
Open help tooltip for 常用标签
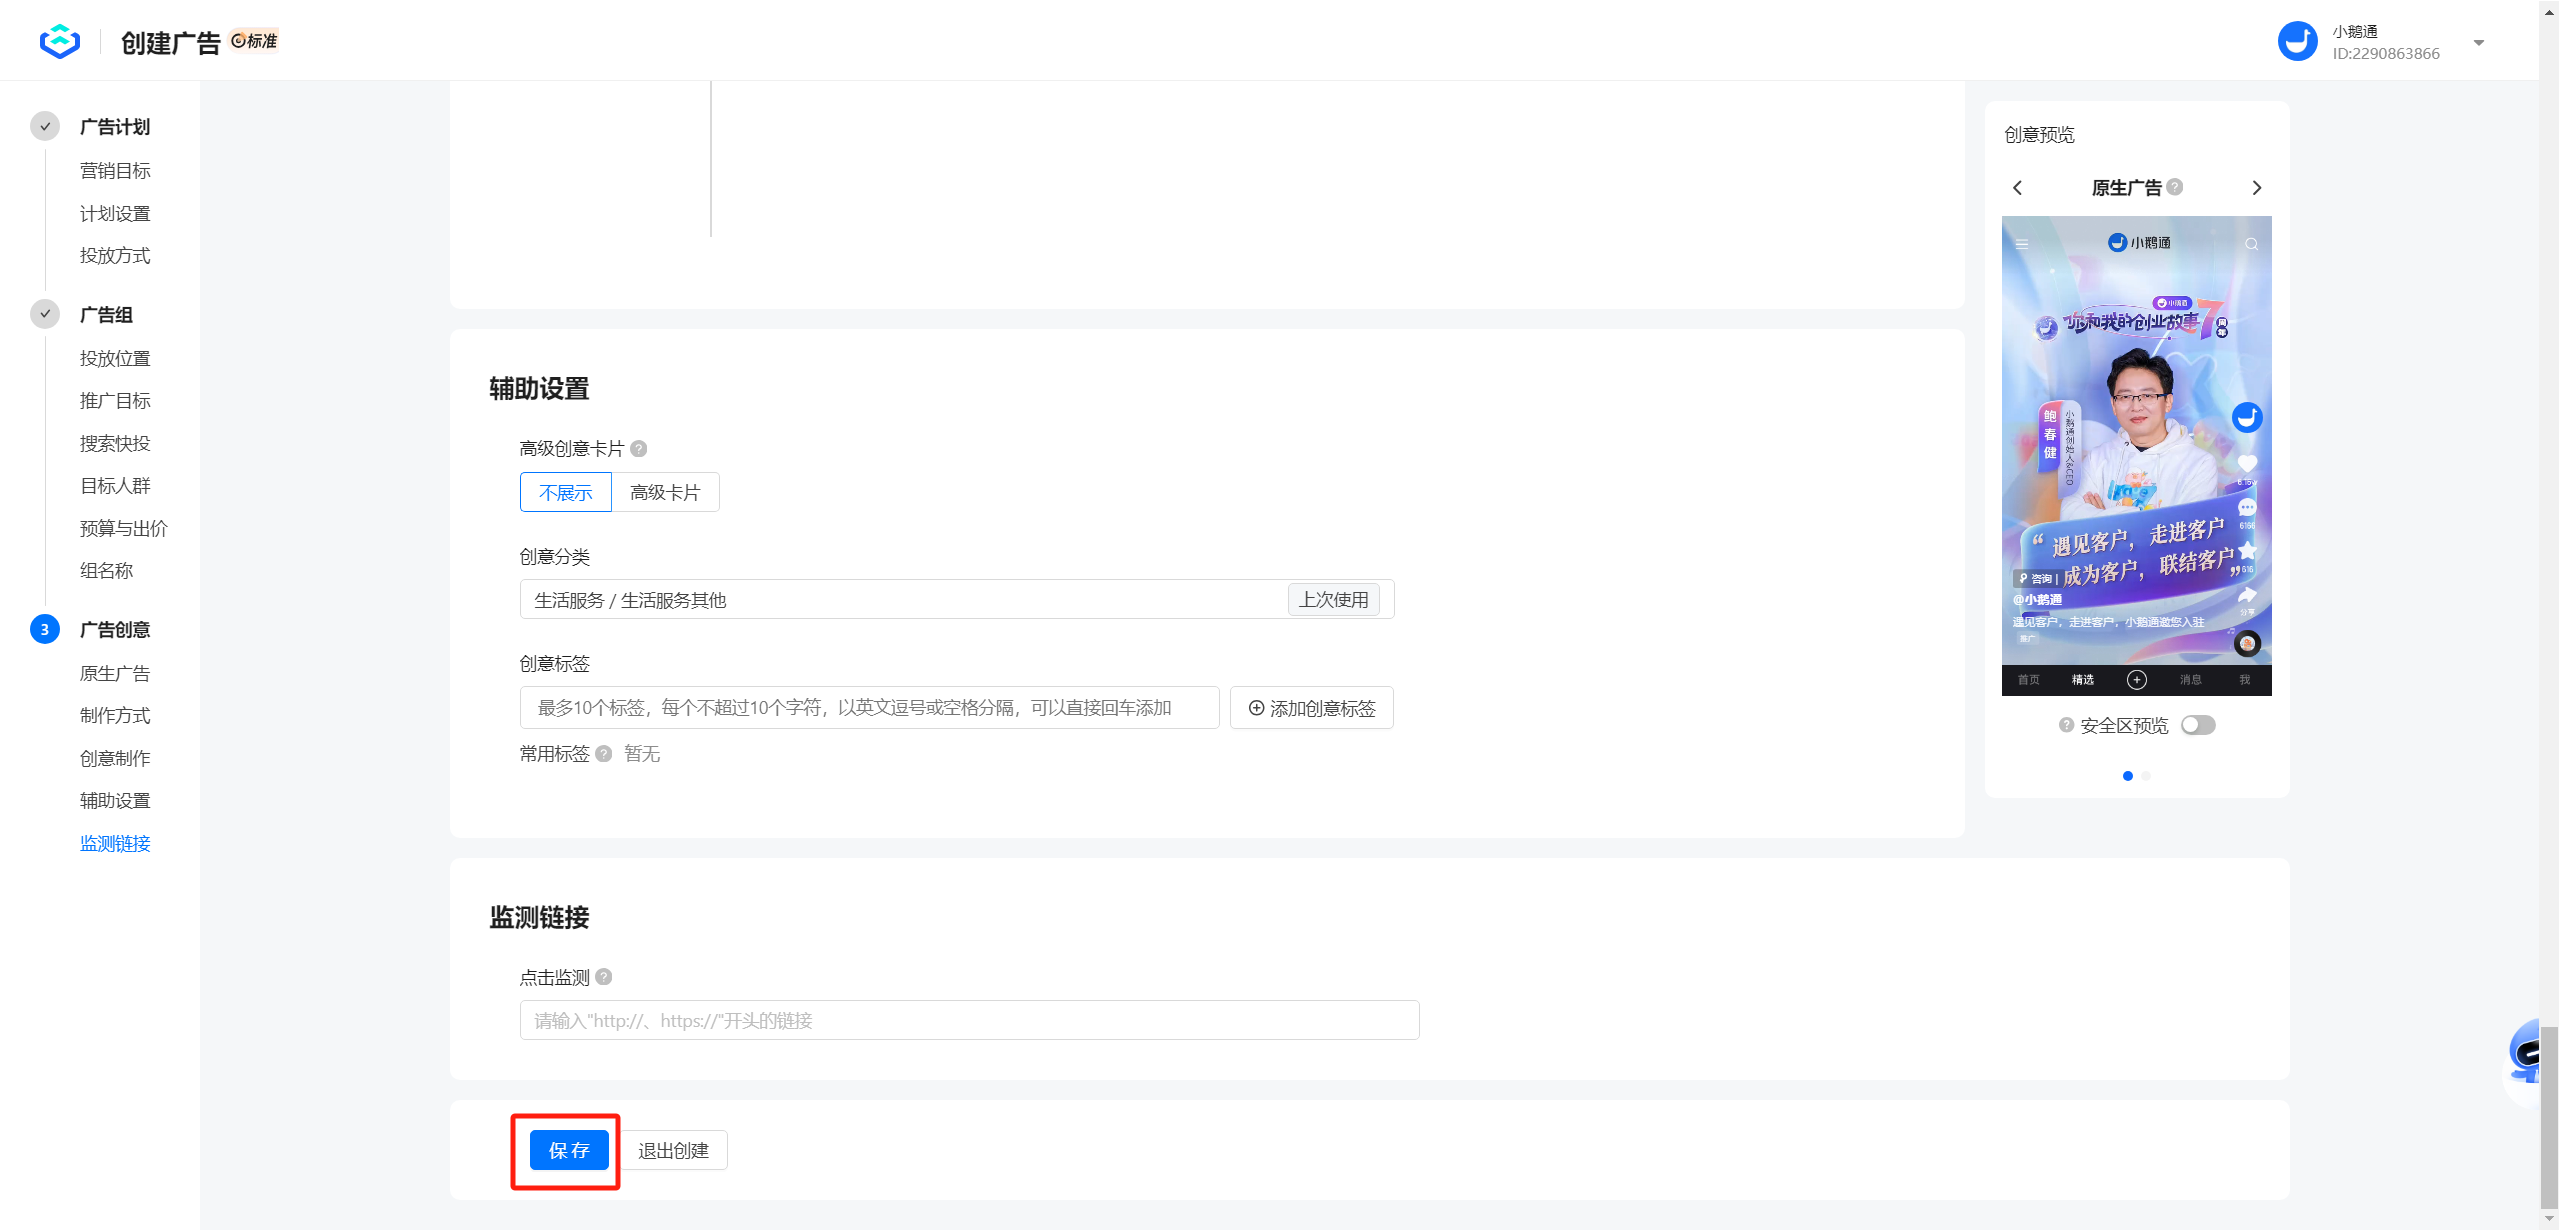[x=604, y=754]
